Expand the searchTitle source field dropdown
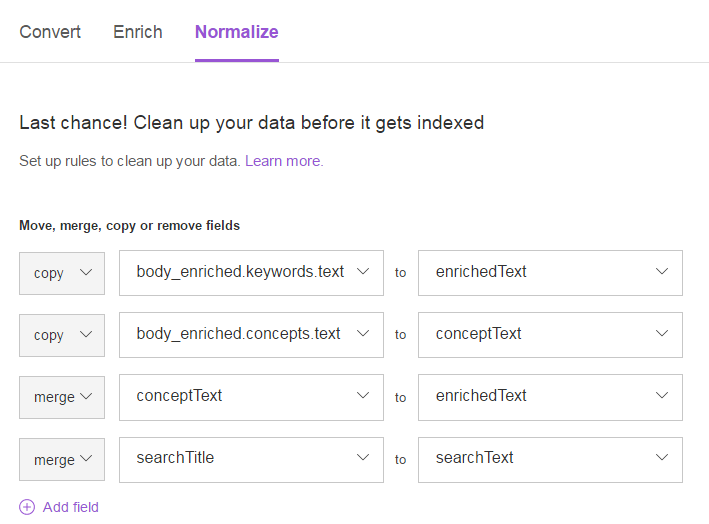 251,458
